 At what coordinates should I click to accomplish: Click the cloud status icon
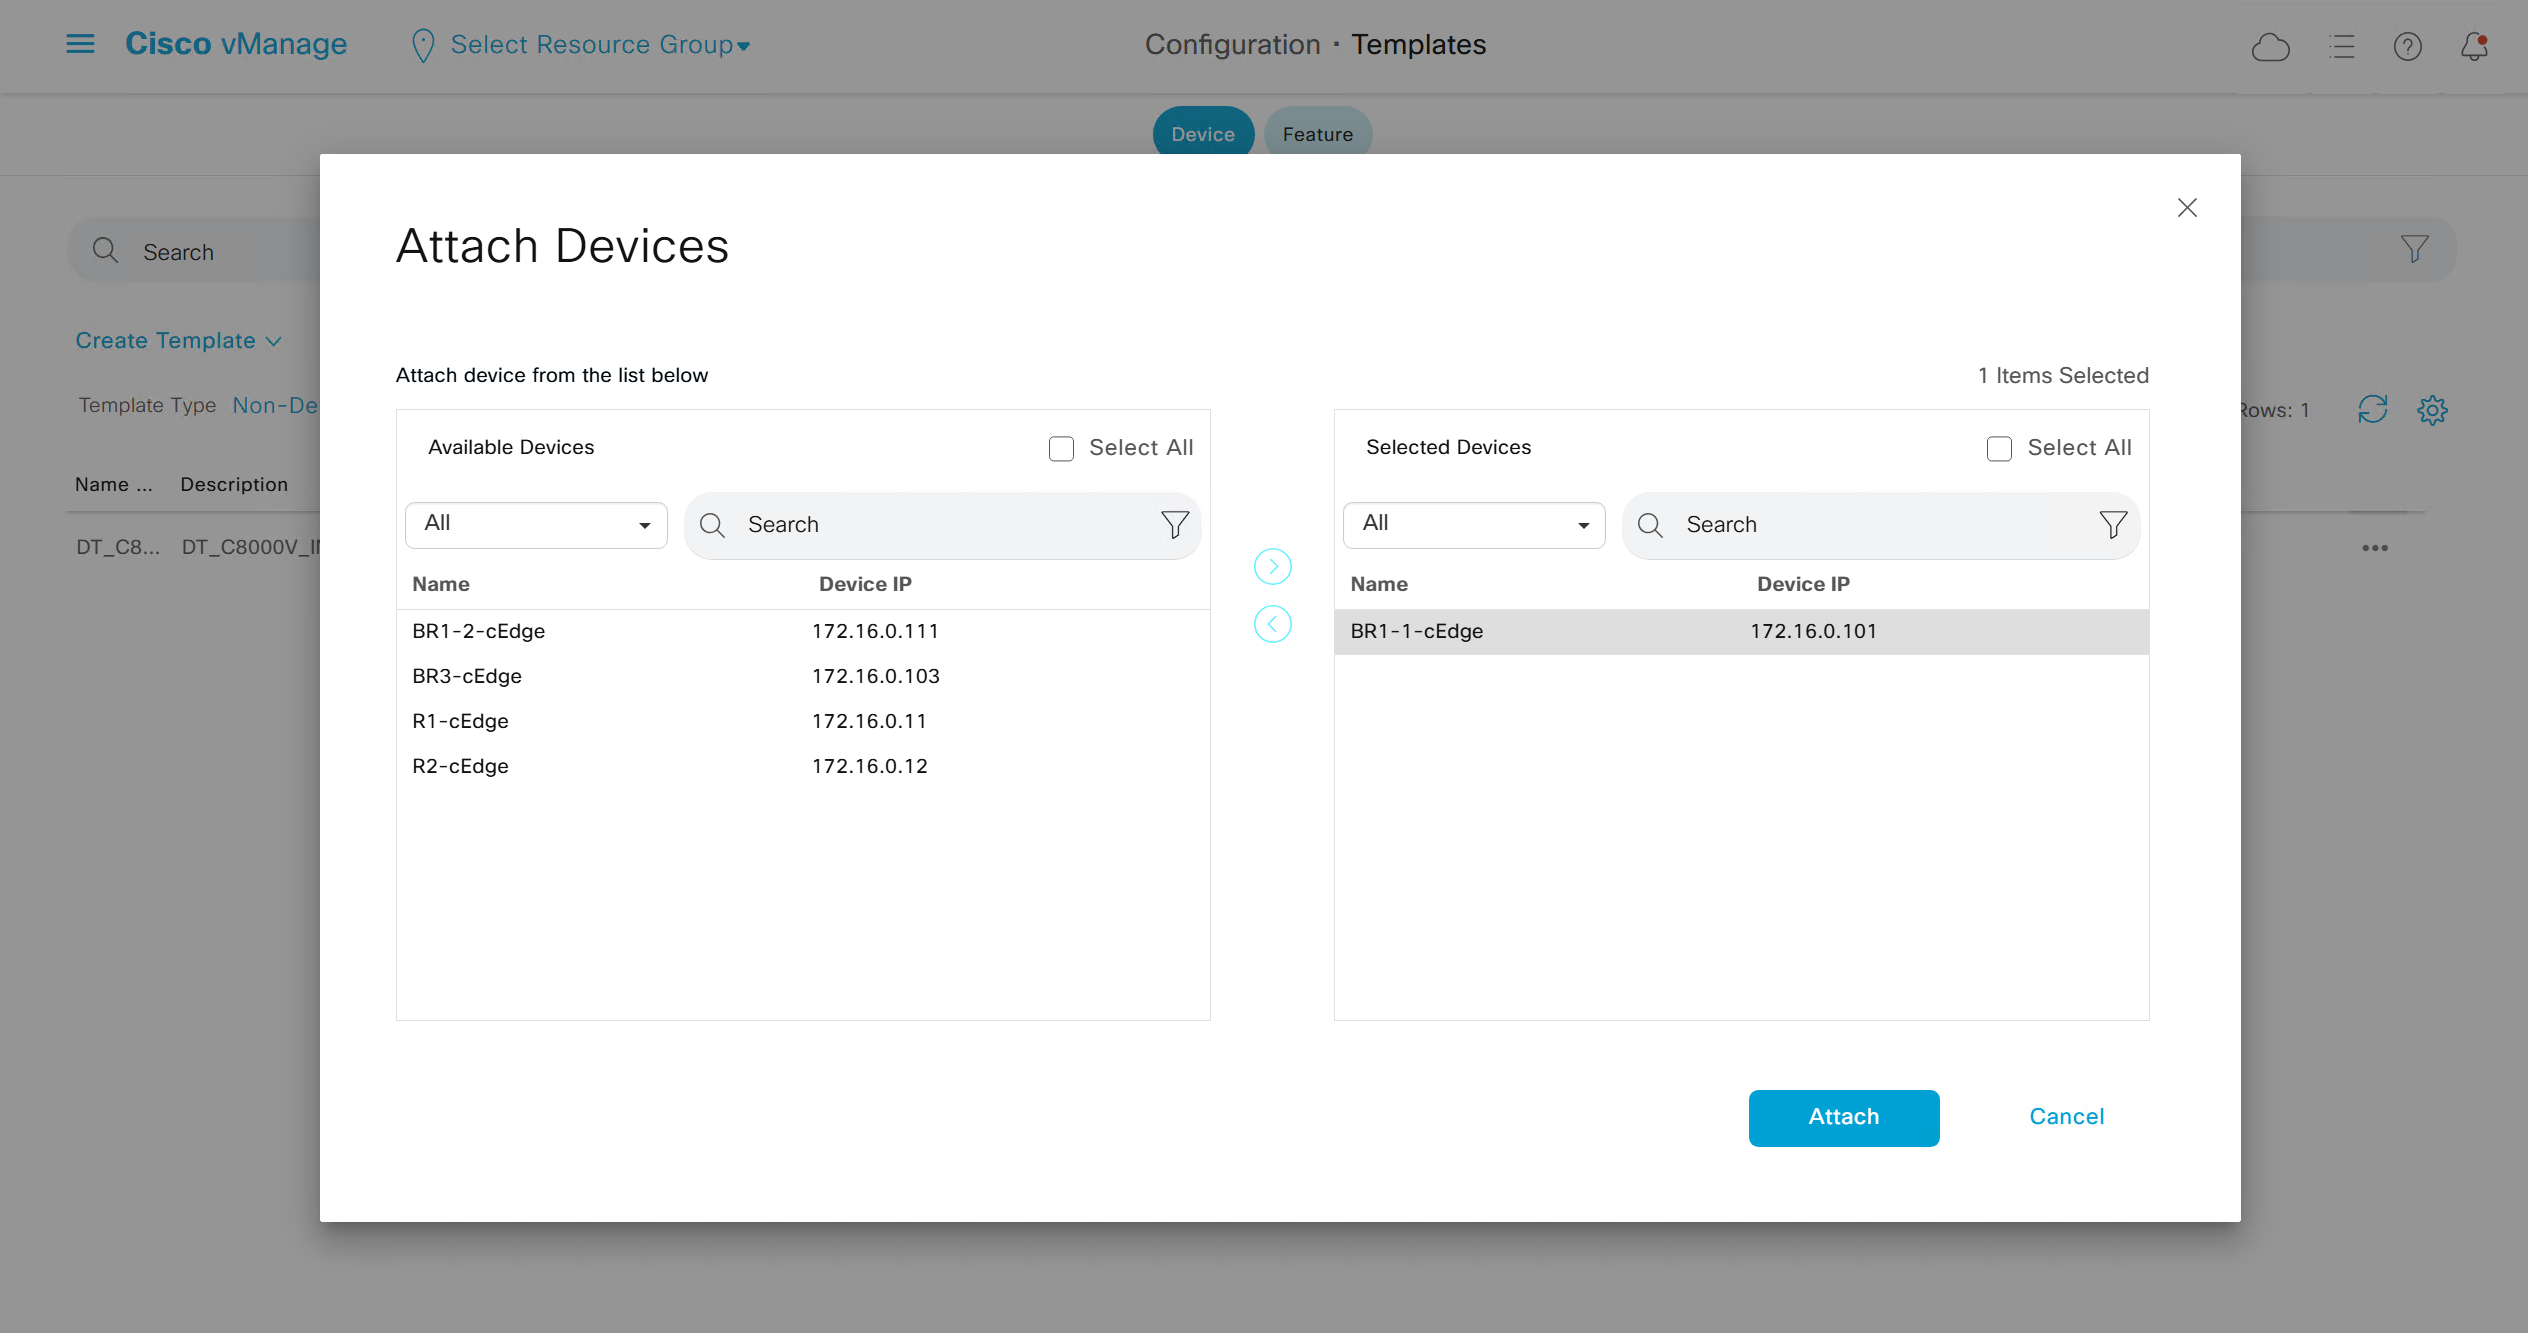pyautogui.click(x=2270, y=47)
